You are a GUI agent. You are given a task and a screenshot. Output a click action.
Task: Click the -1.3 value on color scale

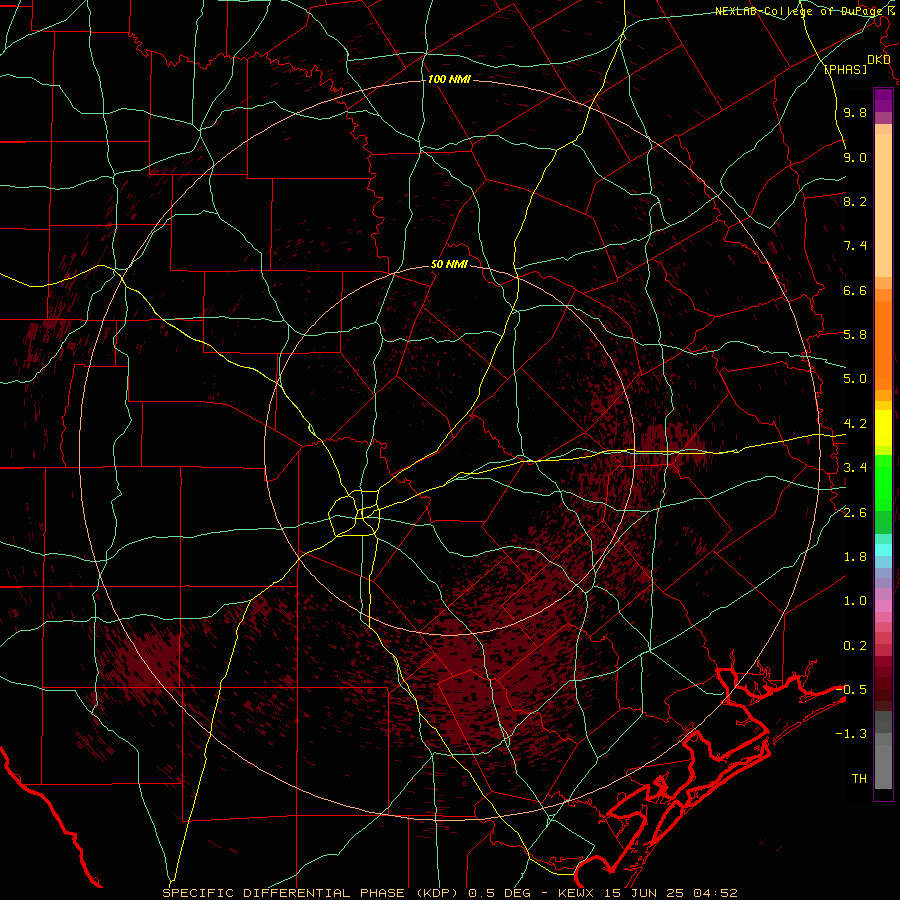coord(851,734)
